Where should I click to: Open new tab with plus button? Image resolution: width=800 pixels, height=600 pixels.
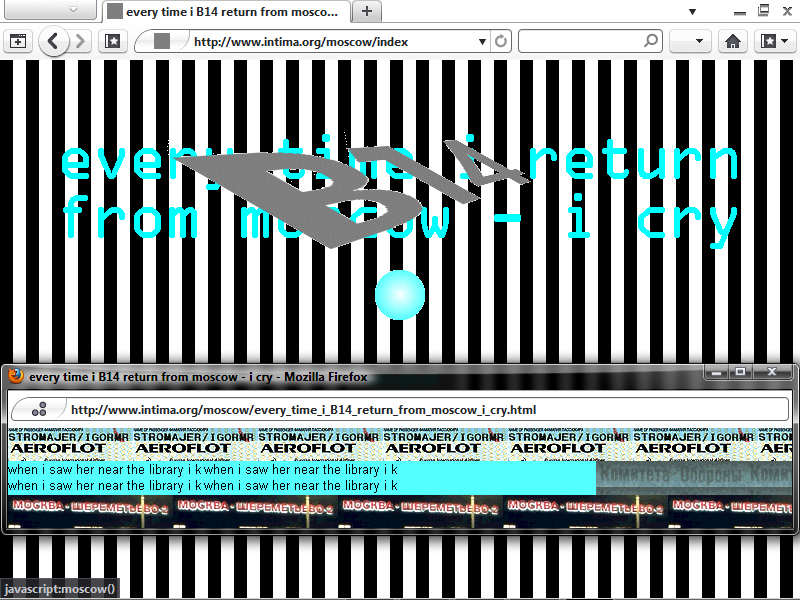(367, 11)
